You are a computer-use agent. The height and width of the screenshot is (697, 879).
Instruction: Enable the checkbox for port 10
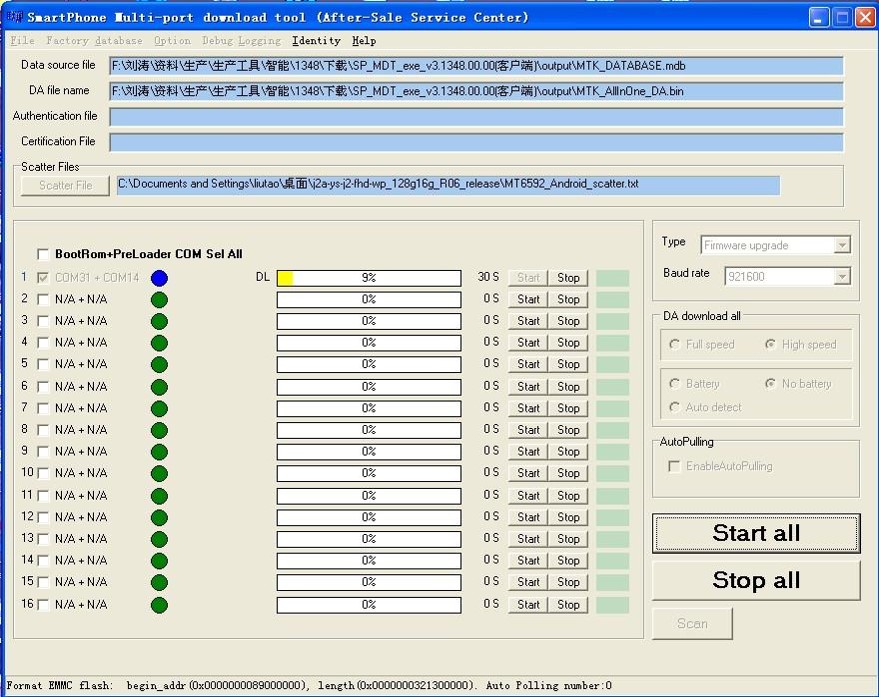(43, 473)
